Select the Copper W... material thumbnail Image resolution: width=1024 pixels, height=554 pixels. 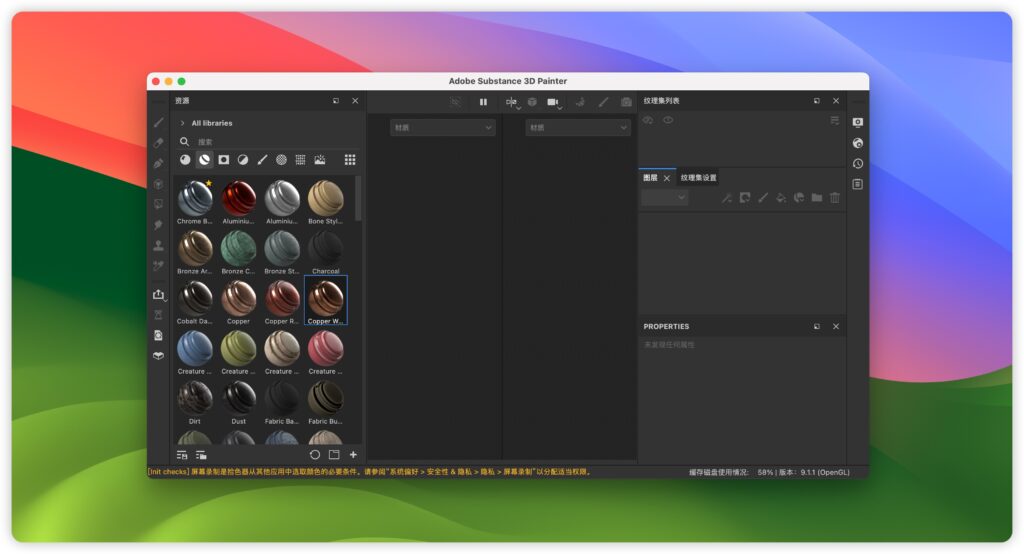pos(325,301)
